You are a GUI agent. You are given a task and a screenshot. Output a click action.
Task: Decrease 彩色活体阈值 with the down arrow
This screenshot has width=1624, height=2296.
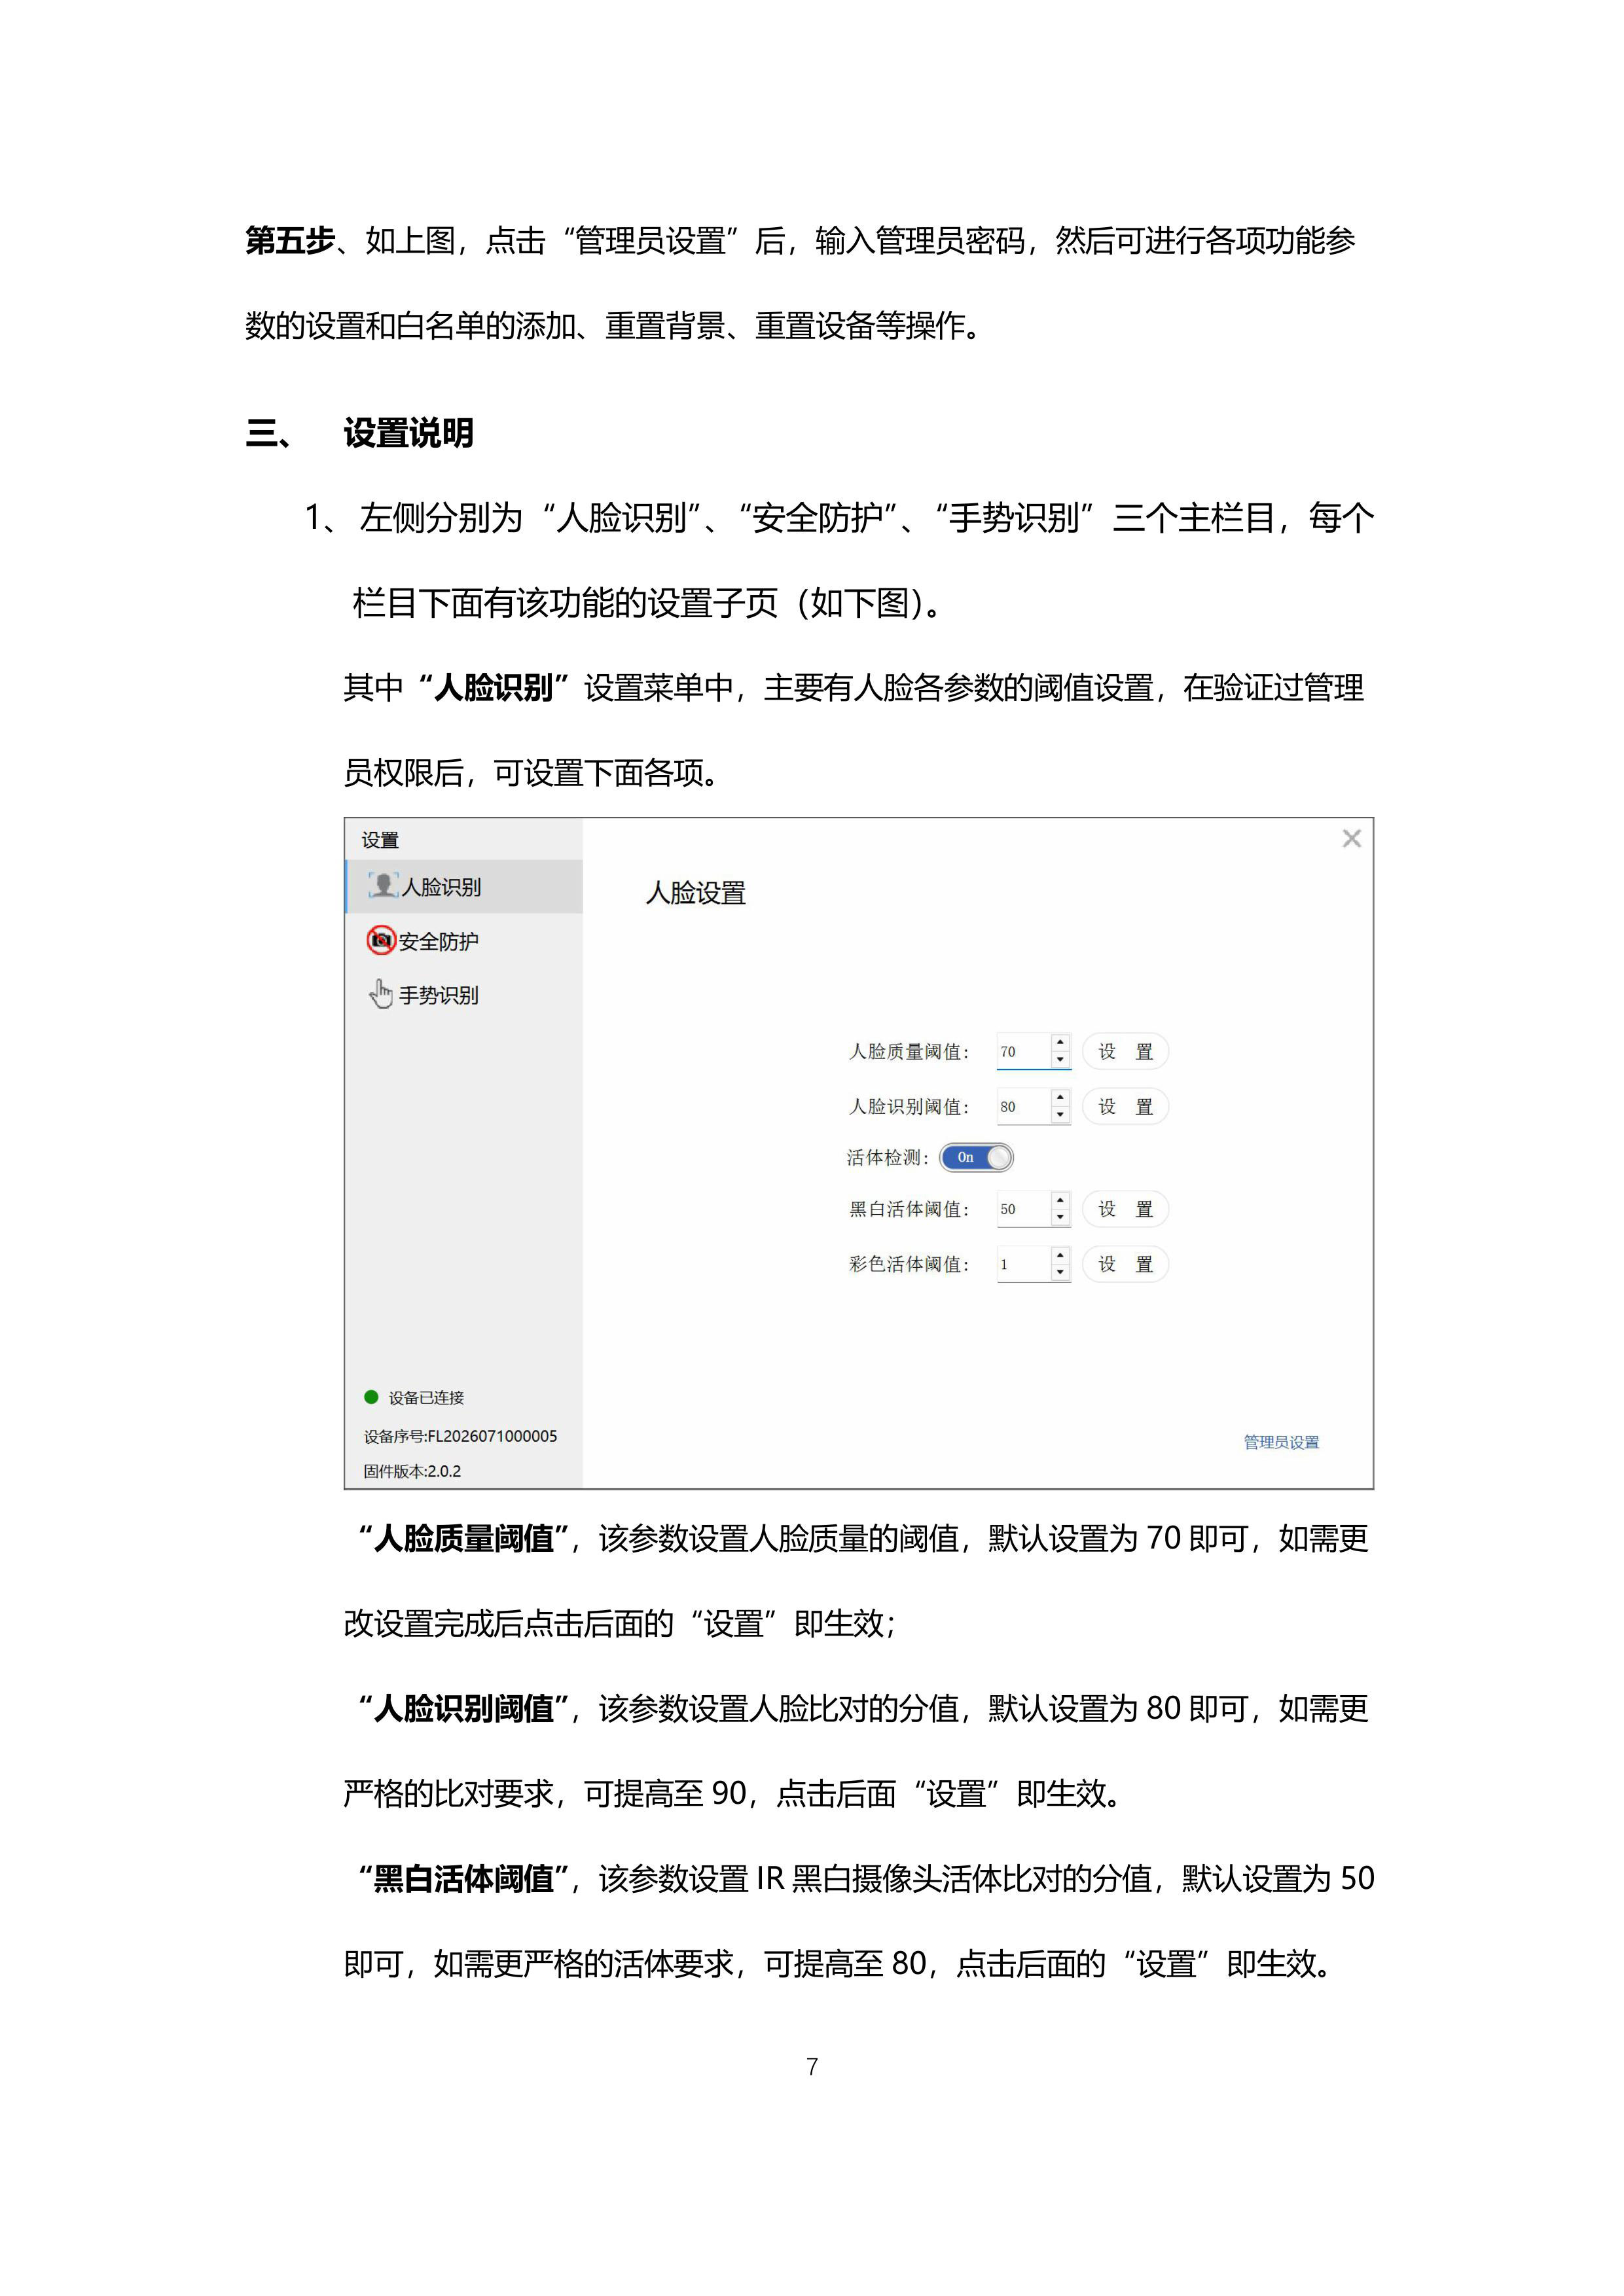1060,1272
